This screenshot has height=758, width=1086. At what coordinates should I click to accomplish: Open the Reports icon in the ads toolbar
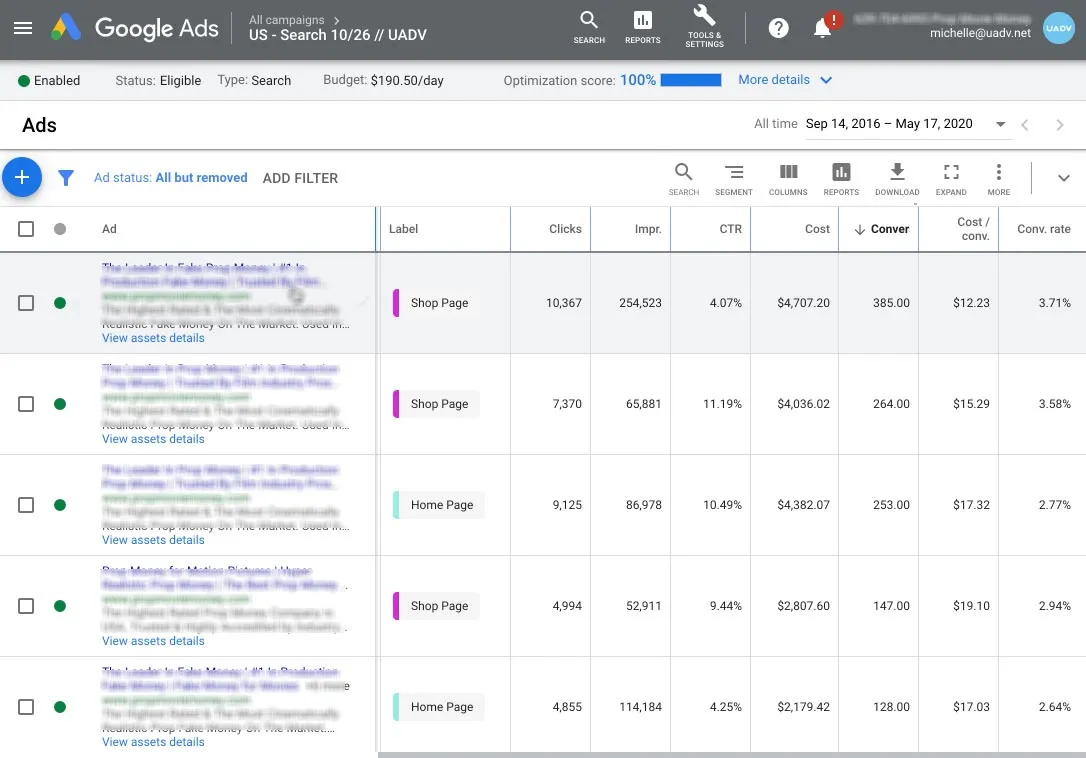[841, 178]
